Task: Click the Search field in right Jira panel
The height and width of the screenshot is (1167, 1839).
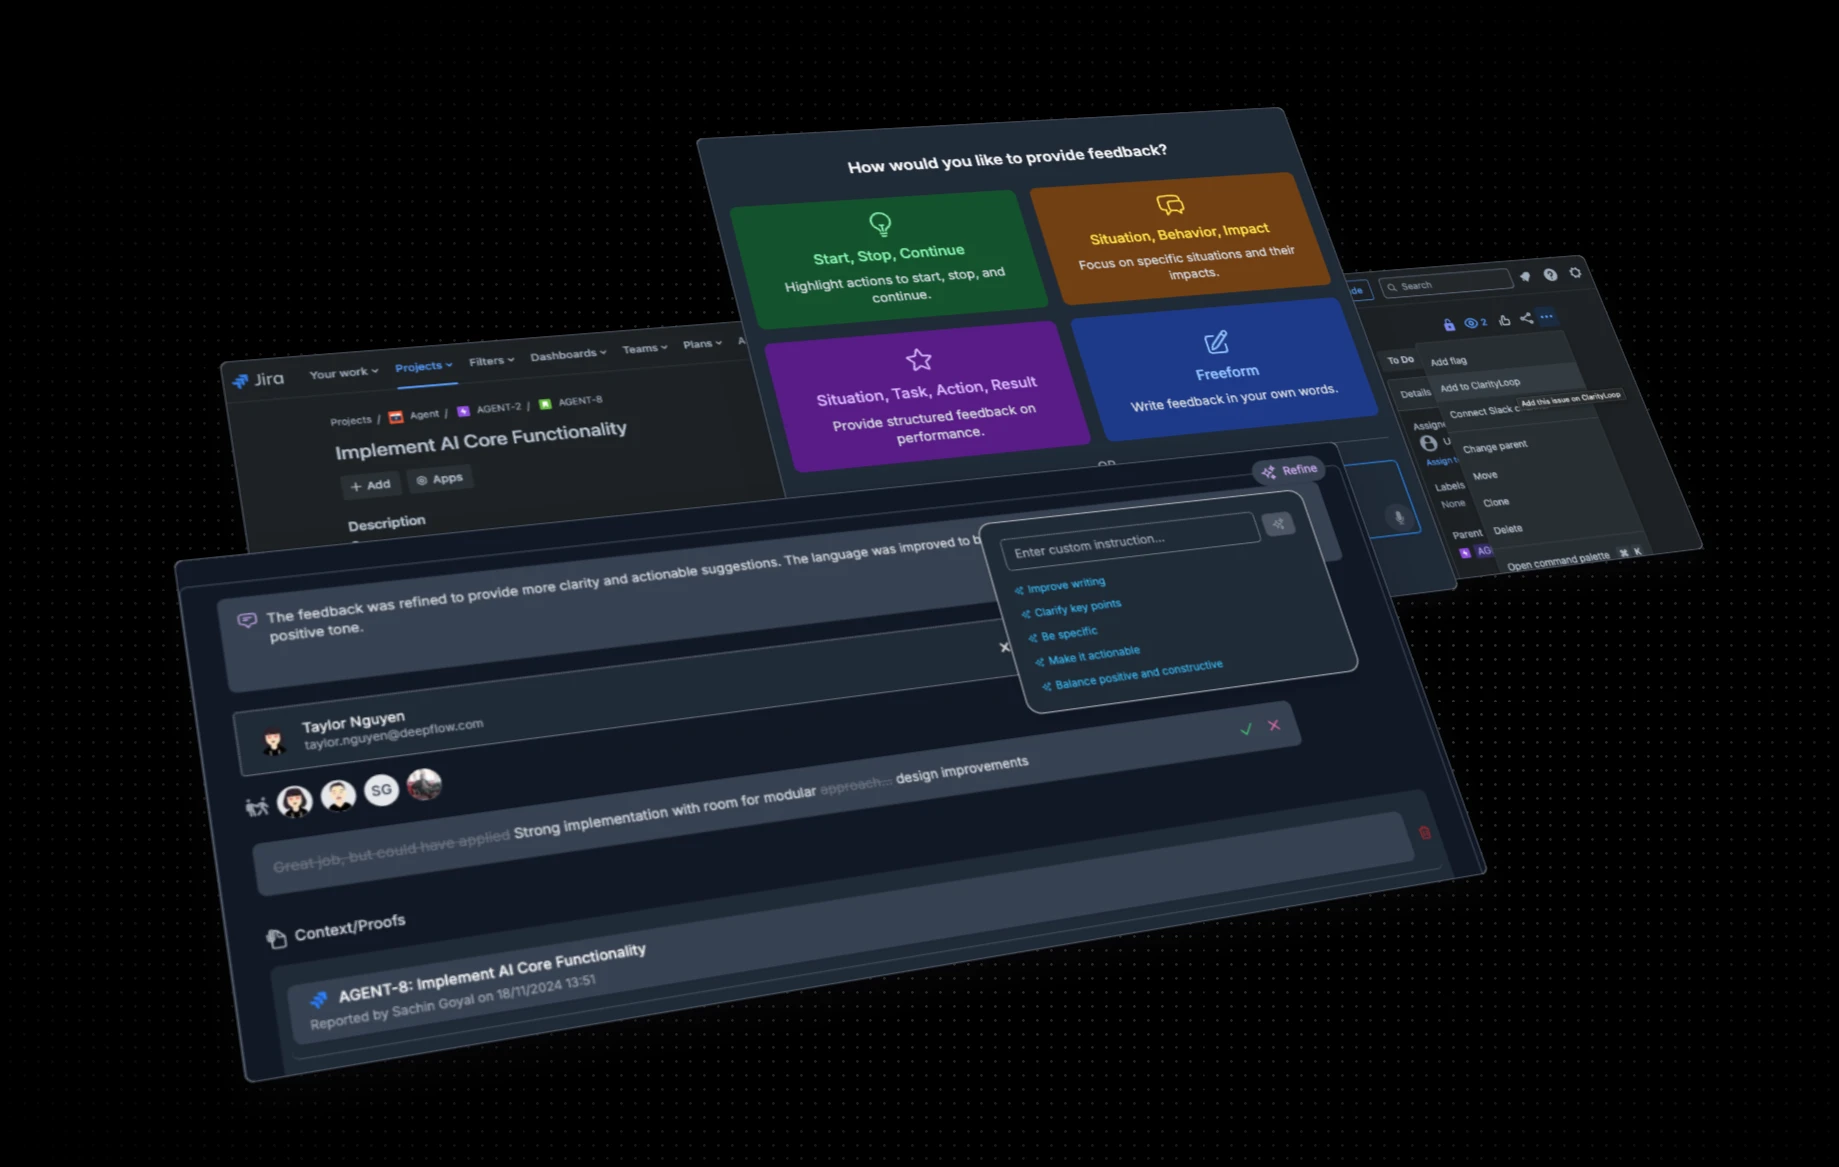Action: pyautogui.click(x=1446, y=283)
